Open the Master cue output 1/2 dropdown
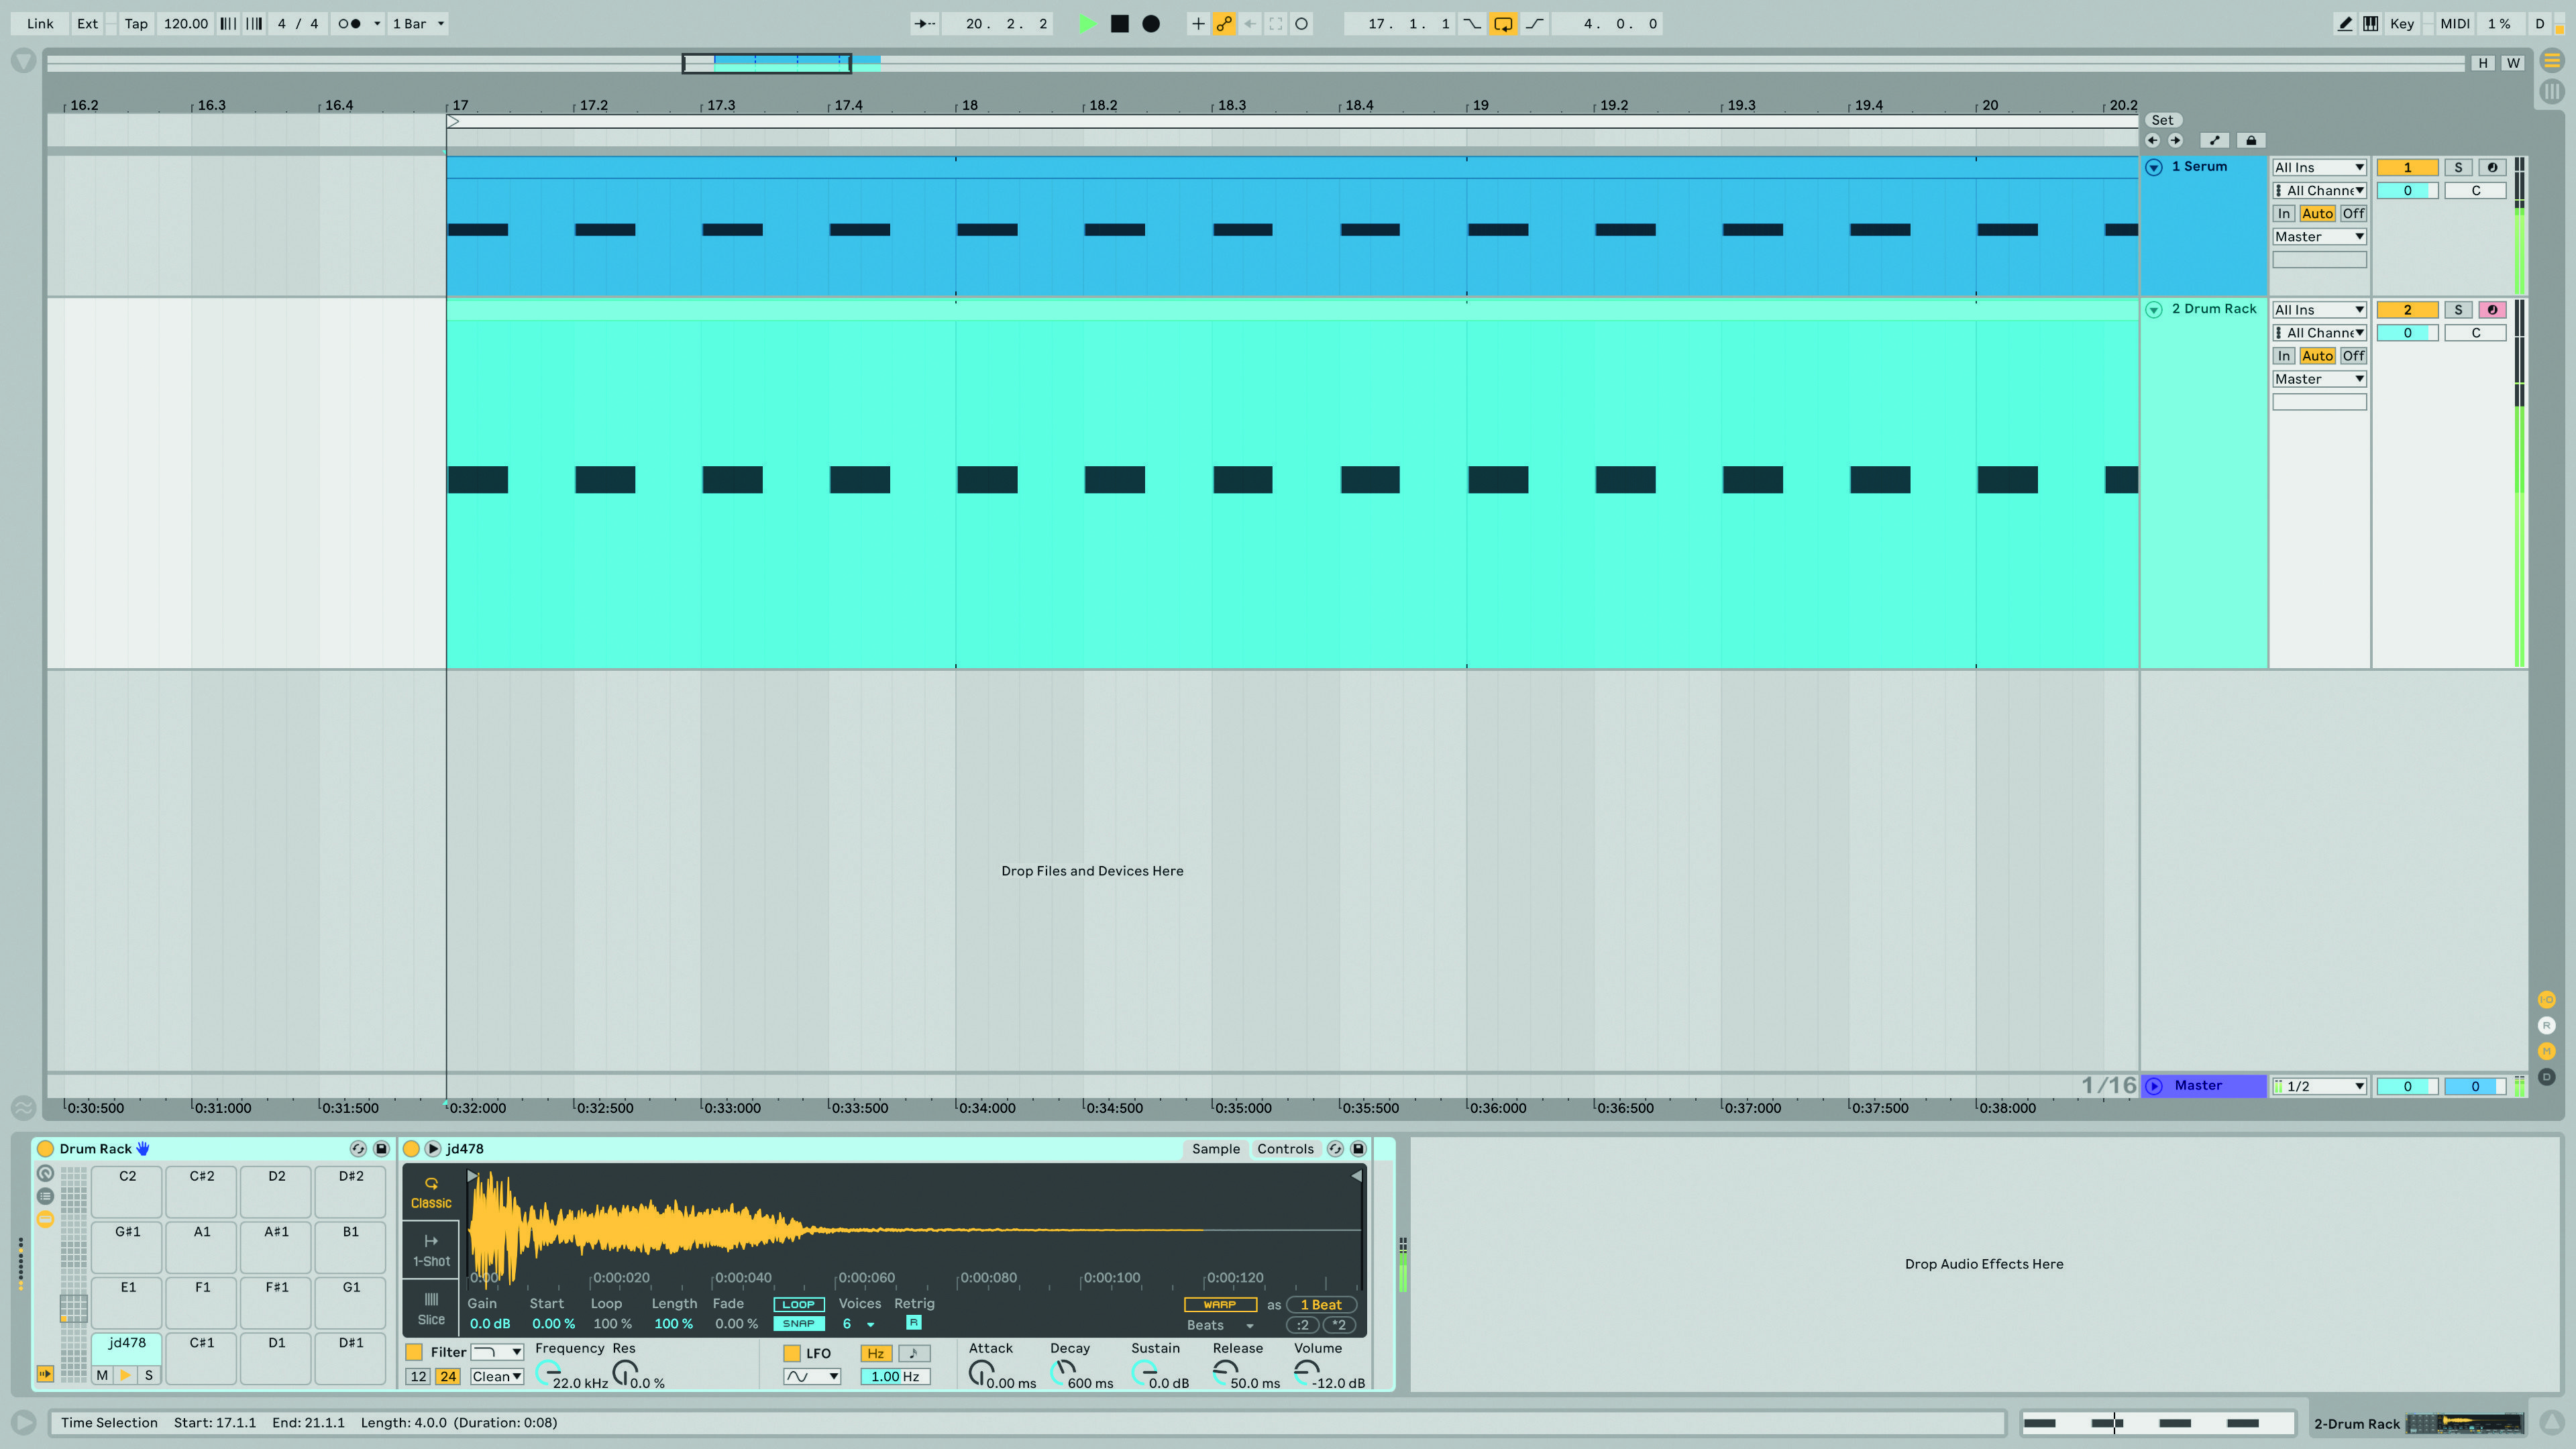The height and width of the screenshot is (1449, 2576). 2319,1086
